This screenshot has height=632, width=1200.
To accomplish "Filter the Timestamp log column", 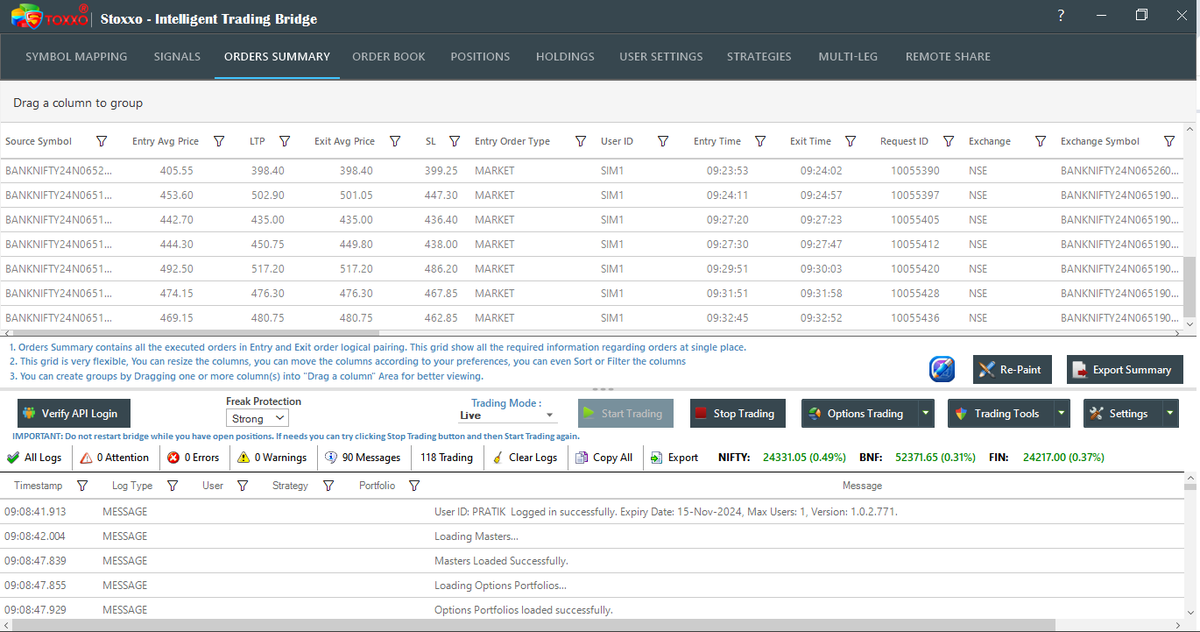I will 82,485.
